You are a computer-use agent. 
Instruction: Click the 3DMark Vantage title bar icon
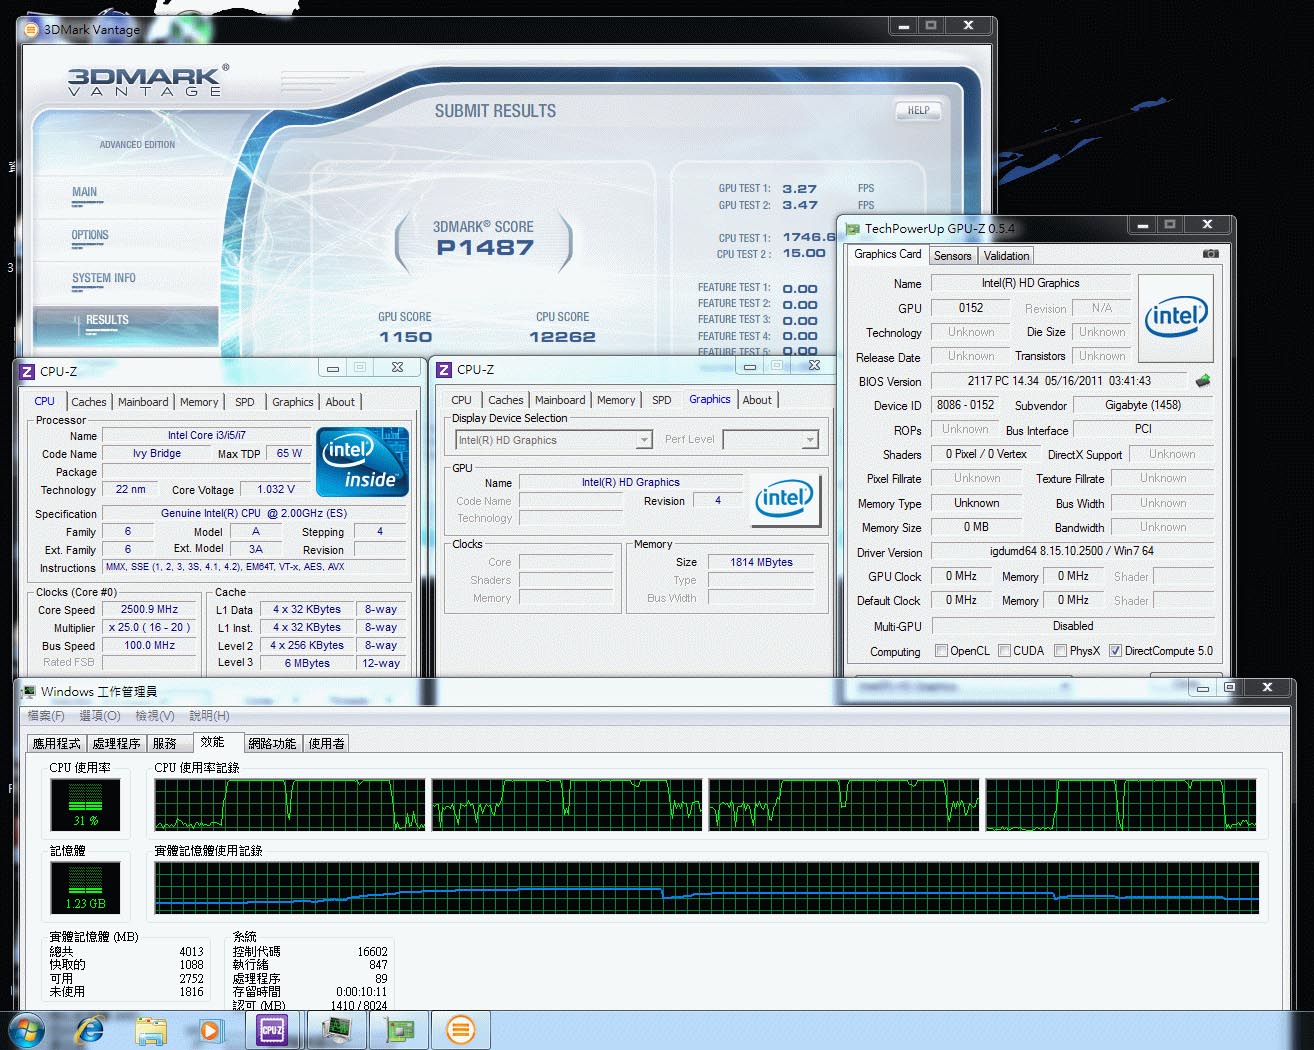31,29
